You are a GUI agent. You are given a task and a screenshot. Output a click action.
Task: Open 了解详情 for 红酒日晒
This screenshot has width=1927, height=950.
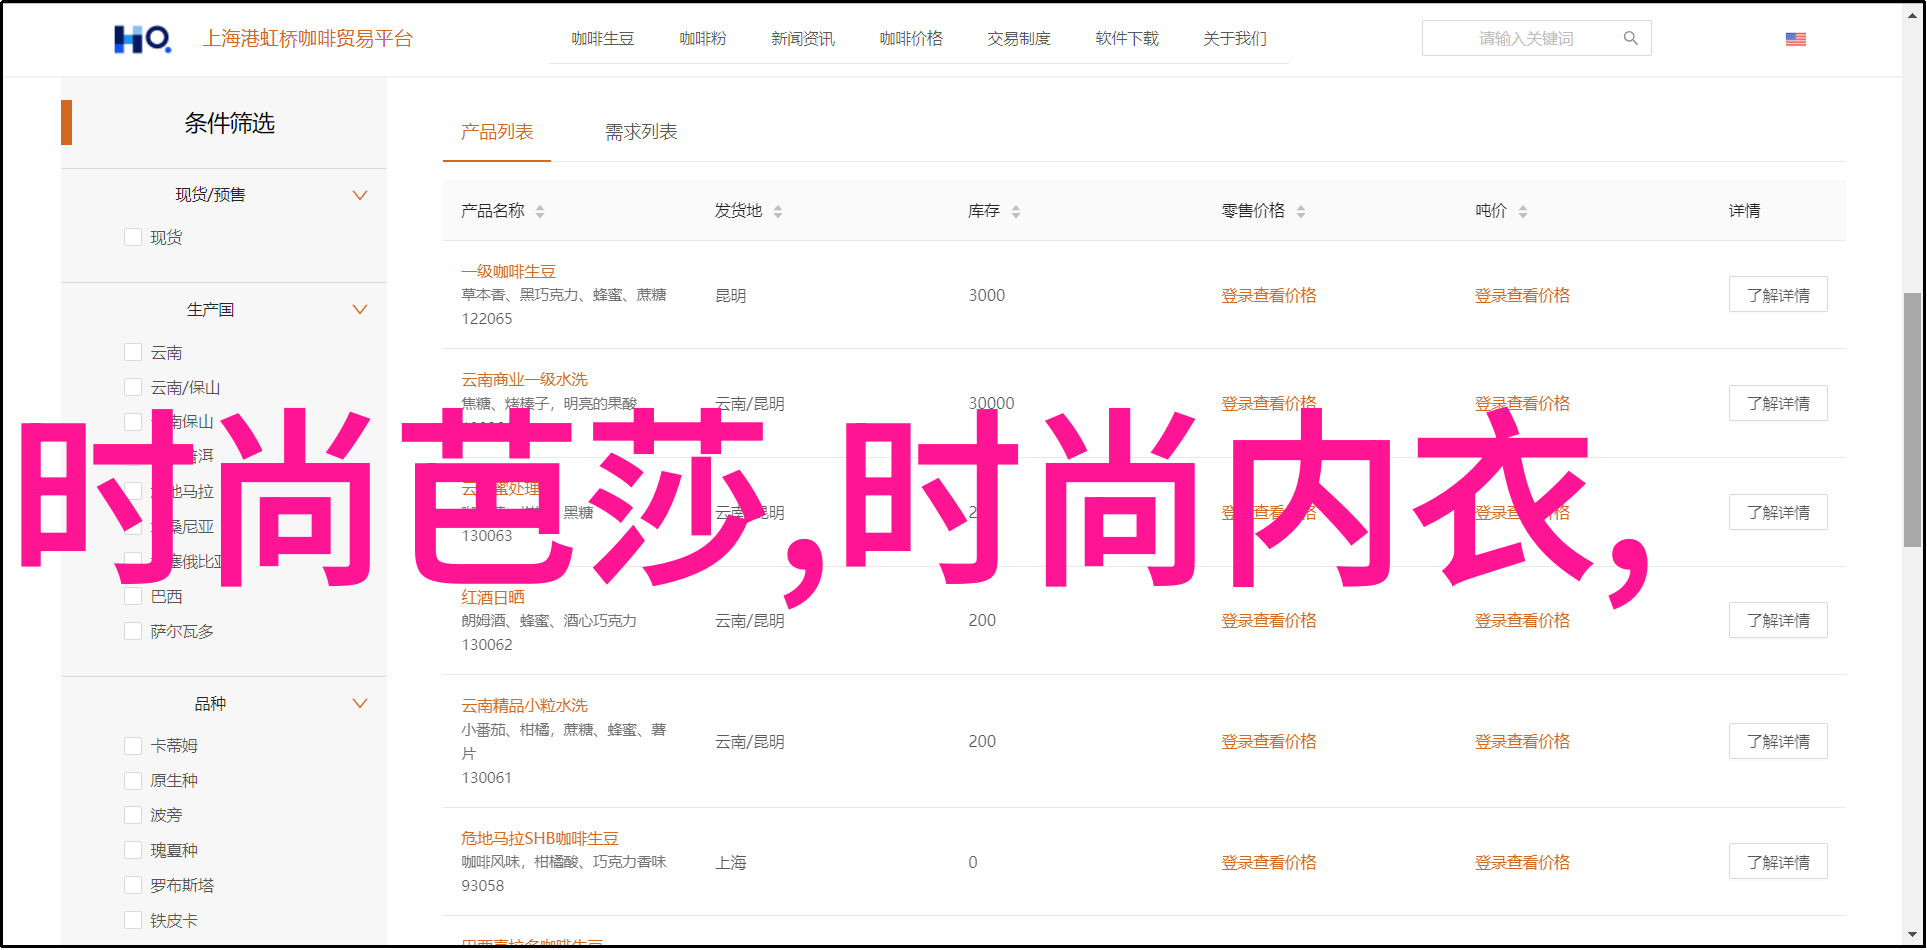coord(1778,620)
